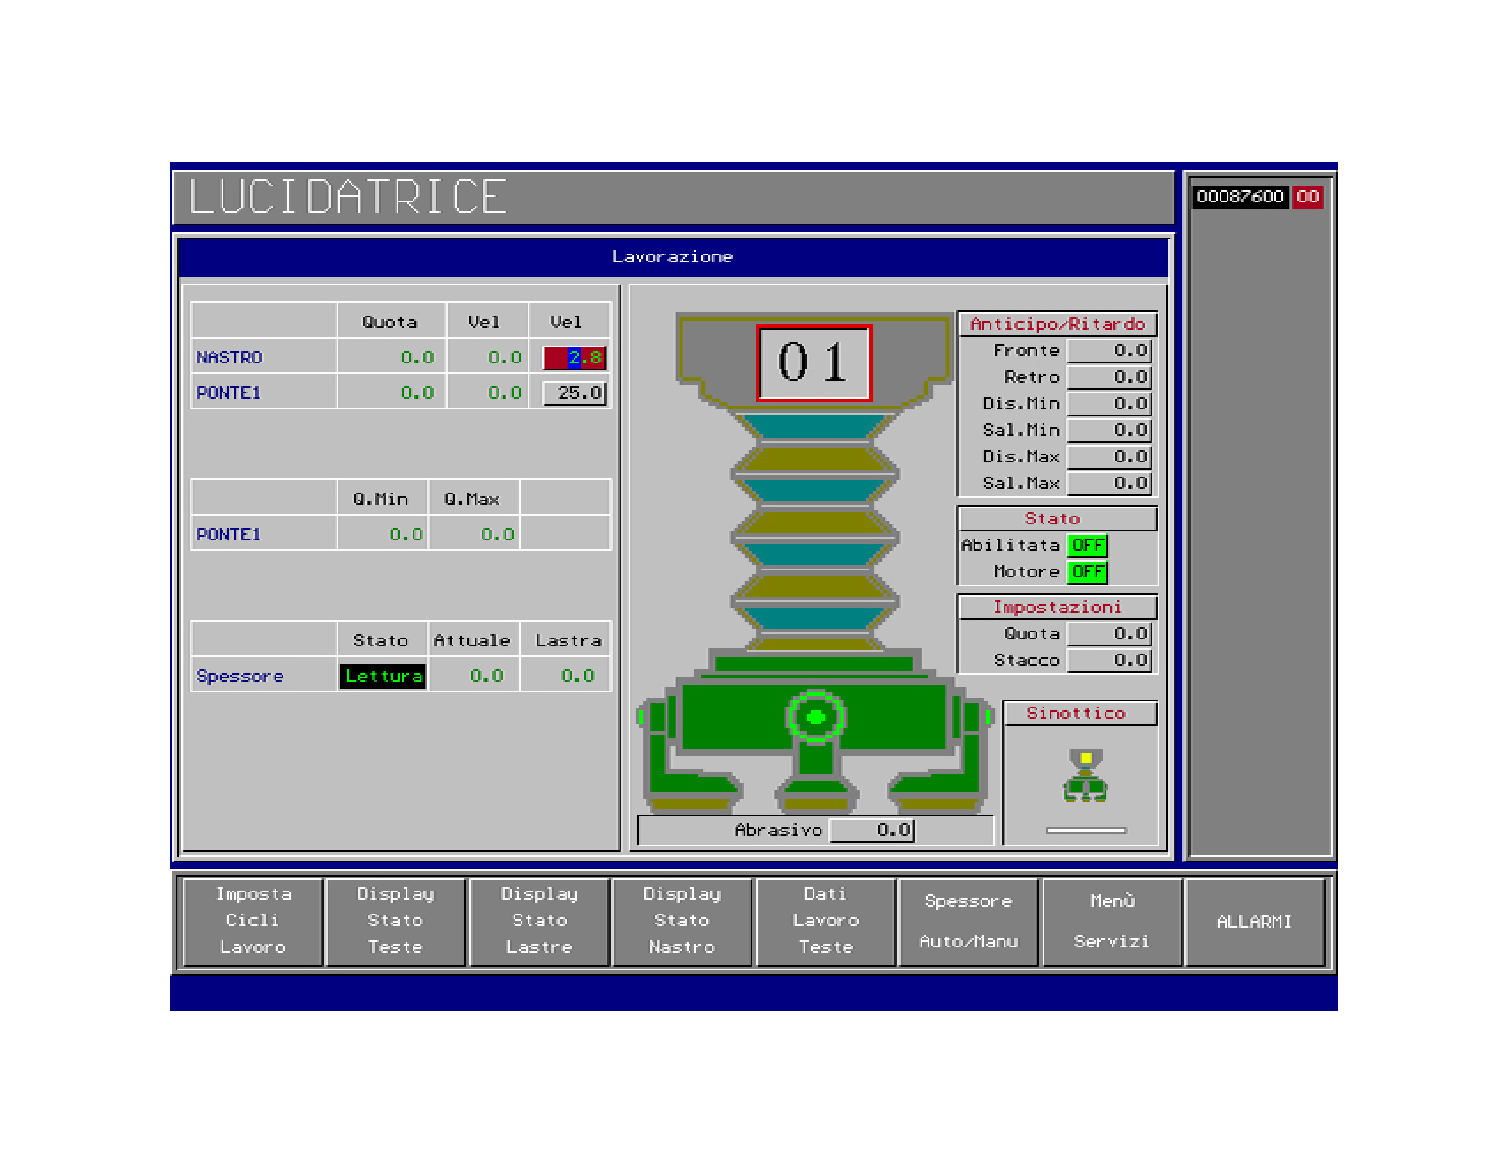Click the NASTRO velocity 2.8 field
Viewport: 1508px width, 1171px height.
pos(575,357)
